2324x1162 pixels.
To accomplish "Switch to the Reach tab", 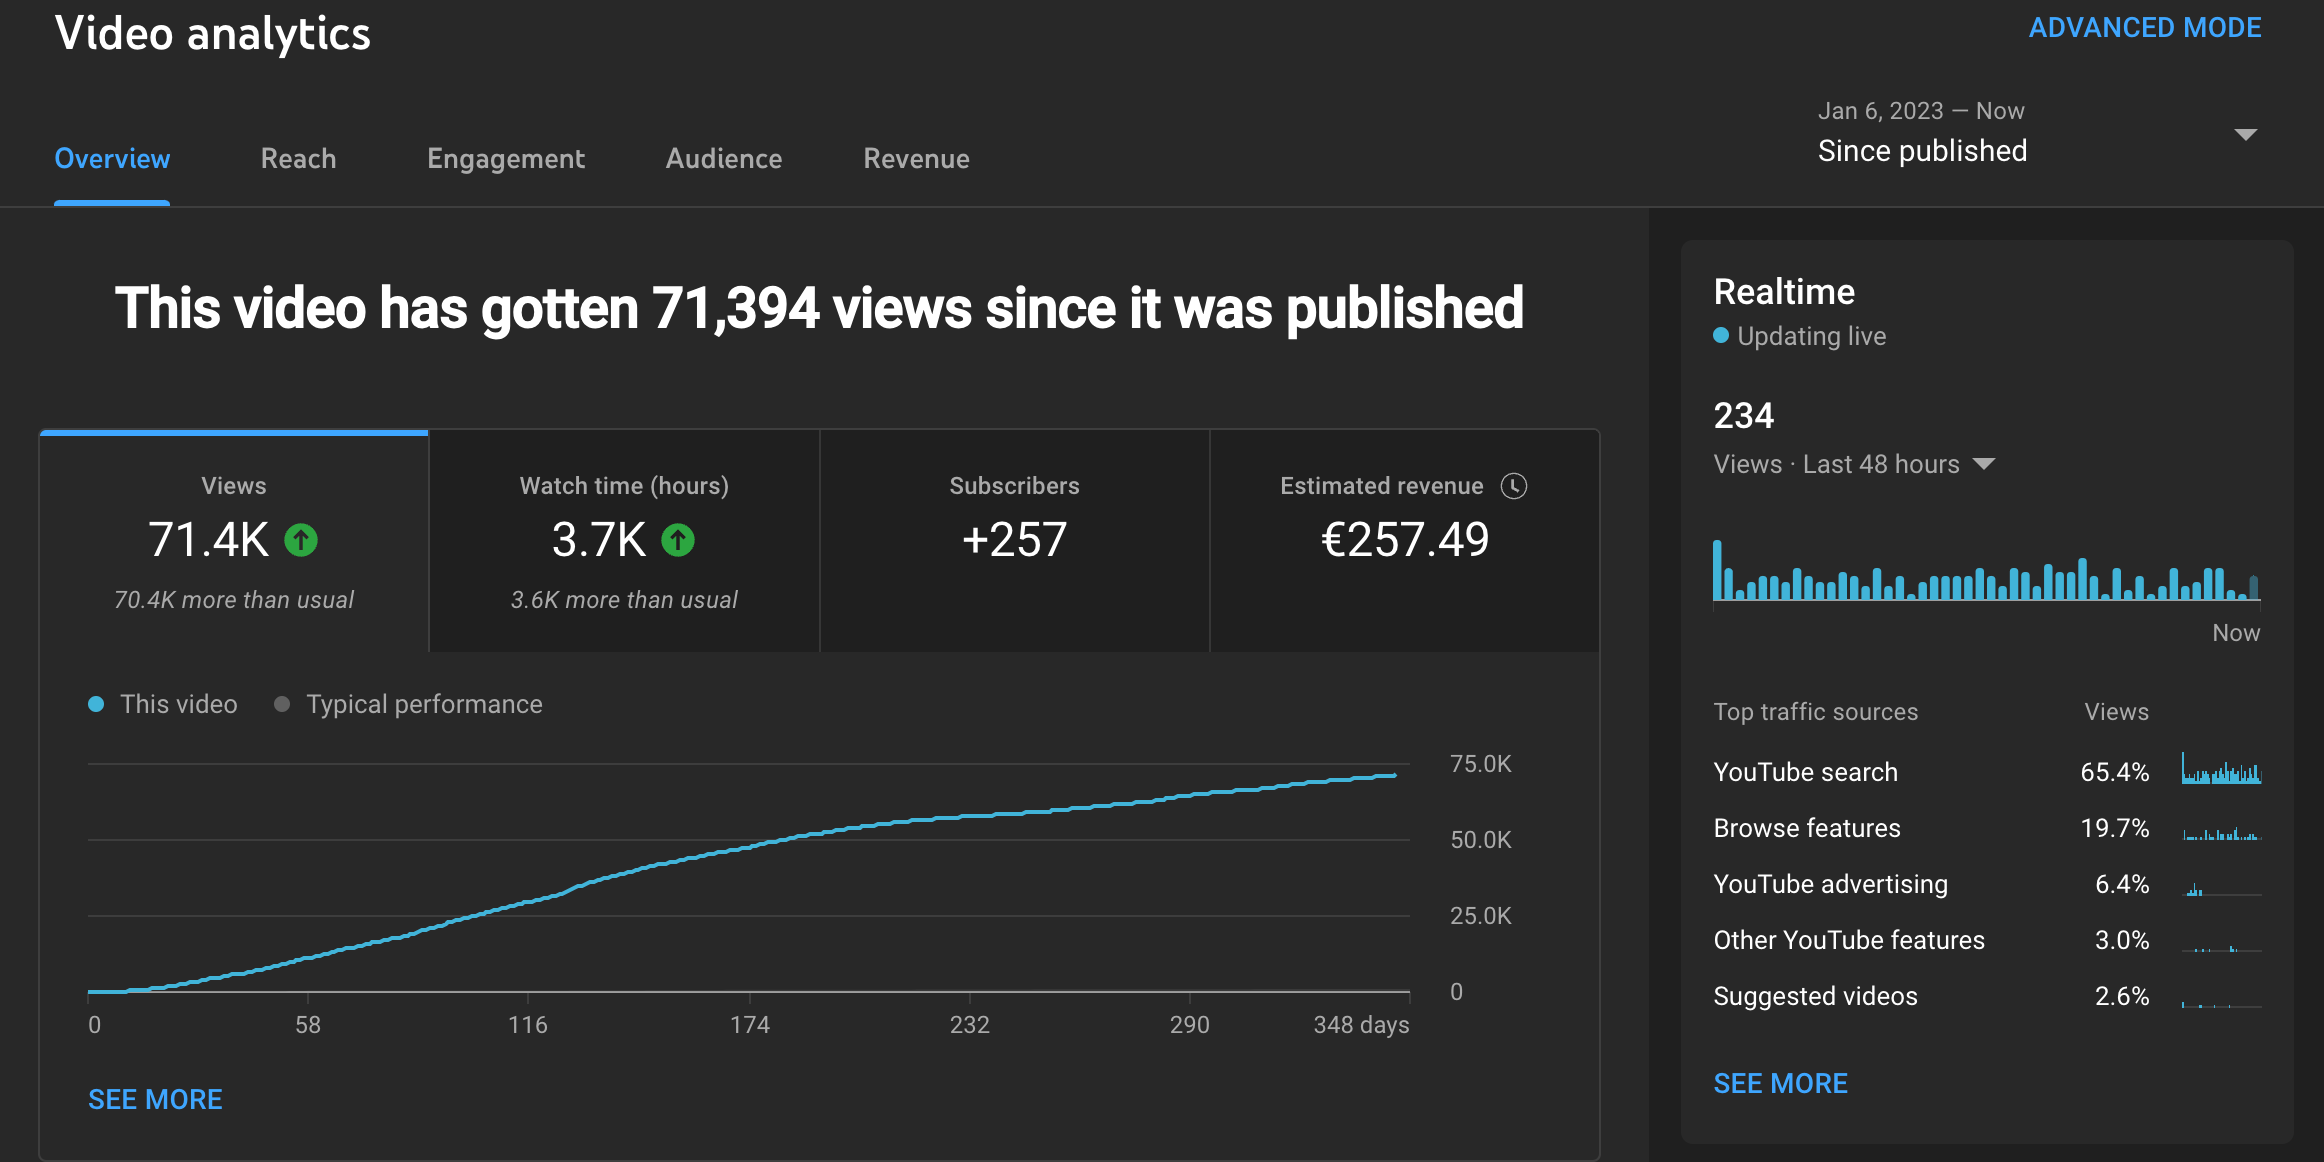I will pyautogui.click(x=298, y=159).
